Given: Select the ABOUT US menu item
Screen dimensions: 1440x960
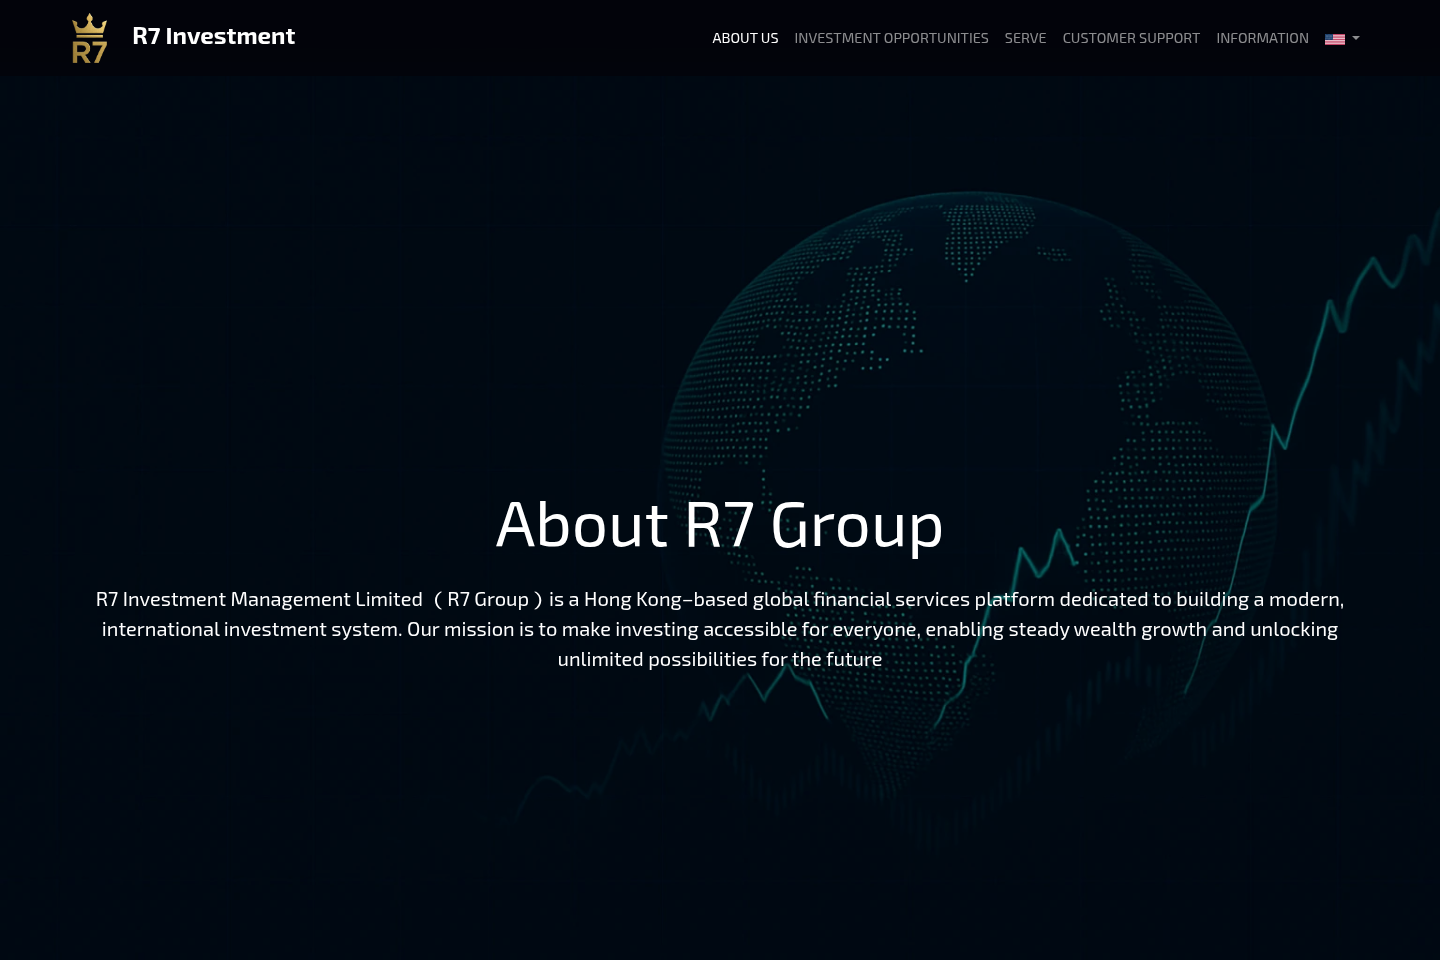Looking at the screenshot, I should pos(745,38).
